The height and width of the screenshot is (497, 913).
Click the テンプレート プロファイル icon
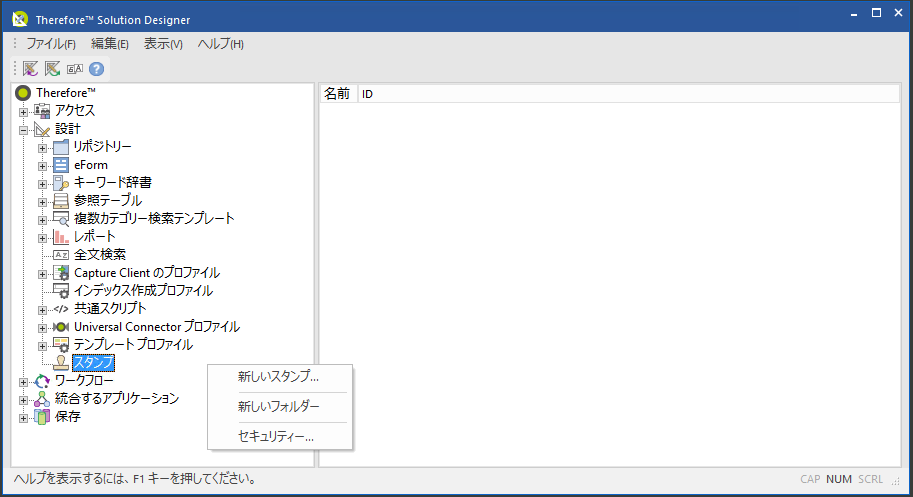coord(61,345)
